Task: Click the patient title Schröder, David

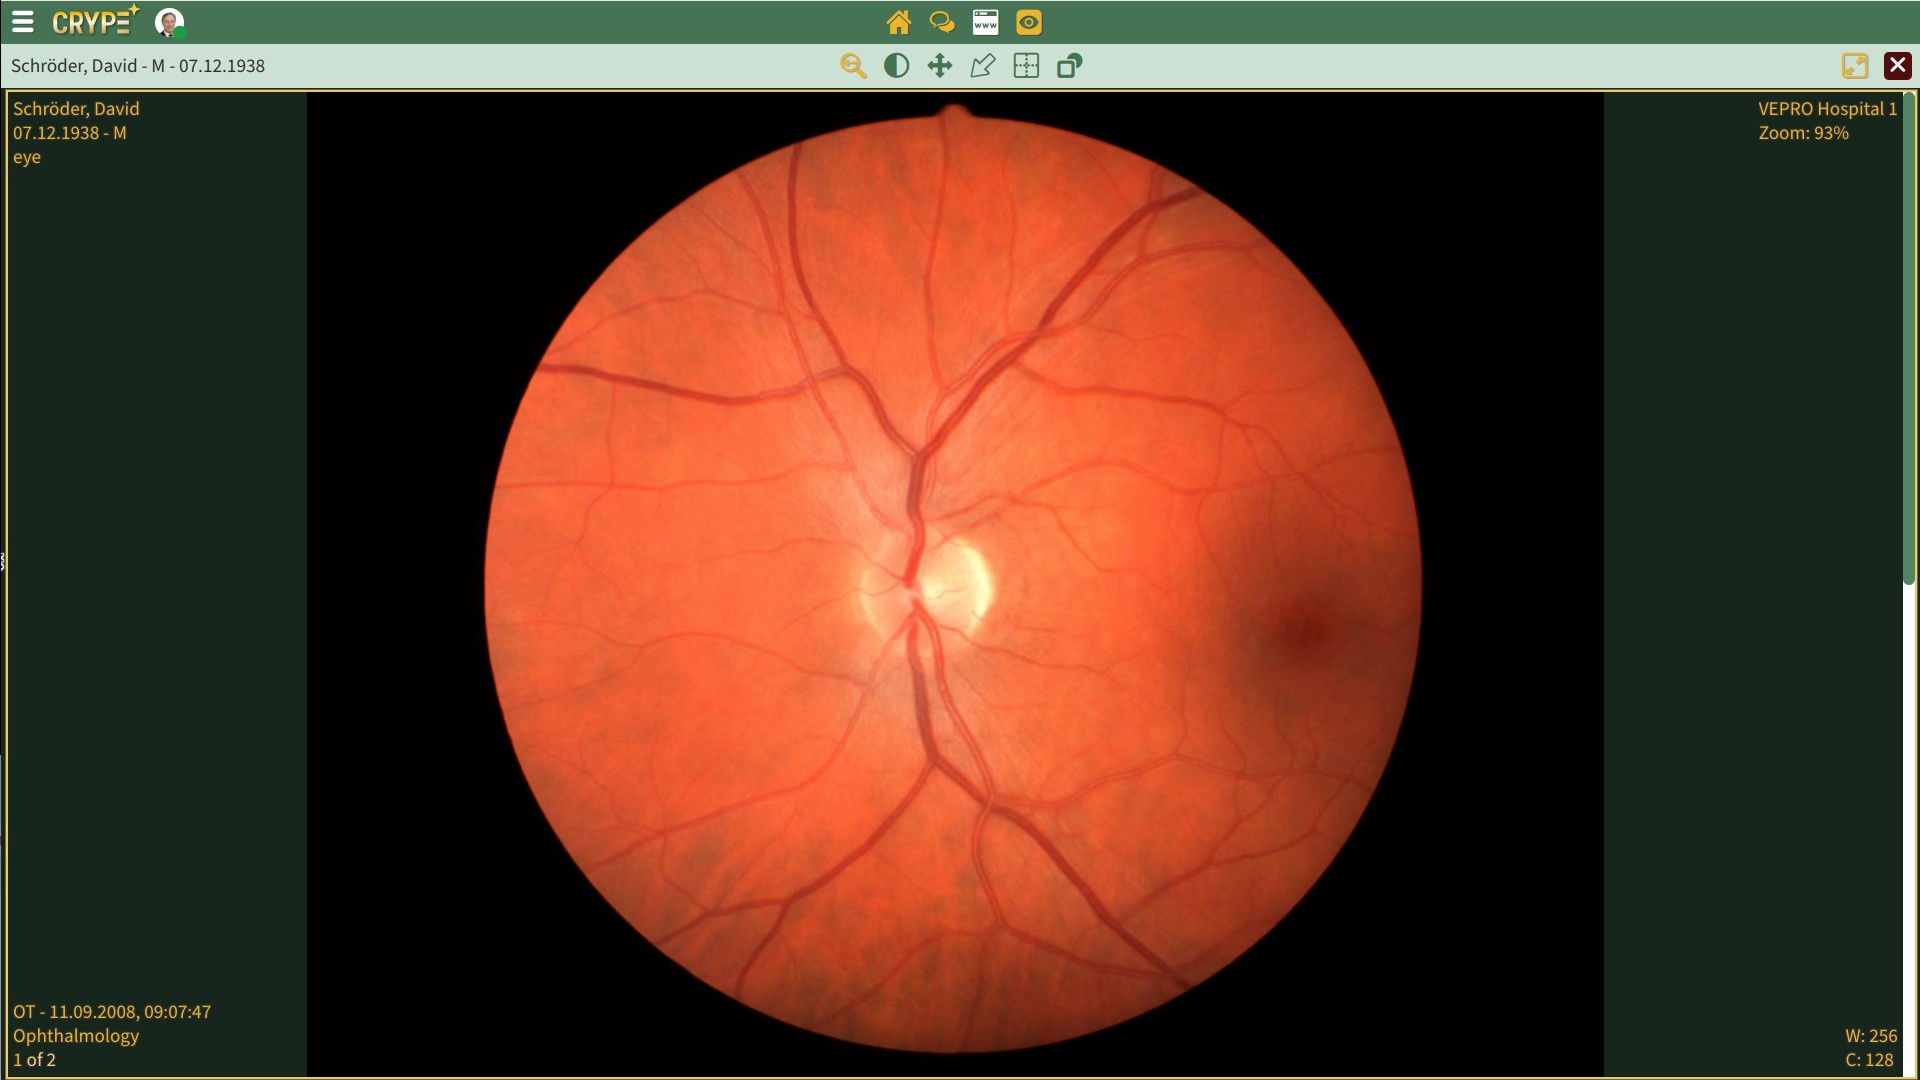Action: click(x=138, y=66)
